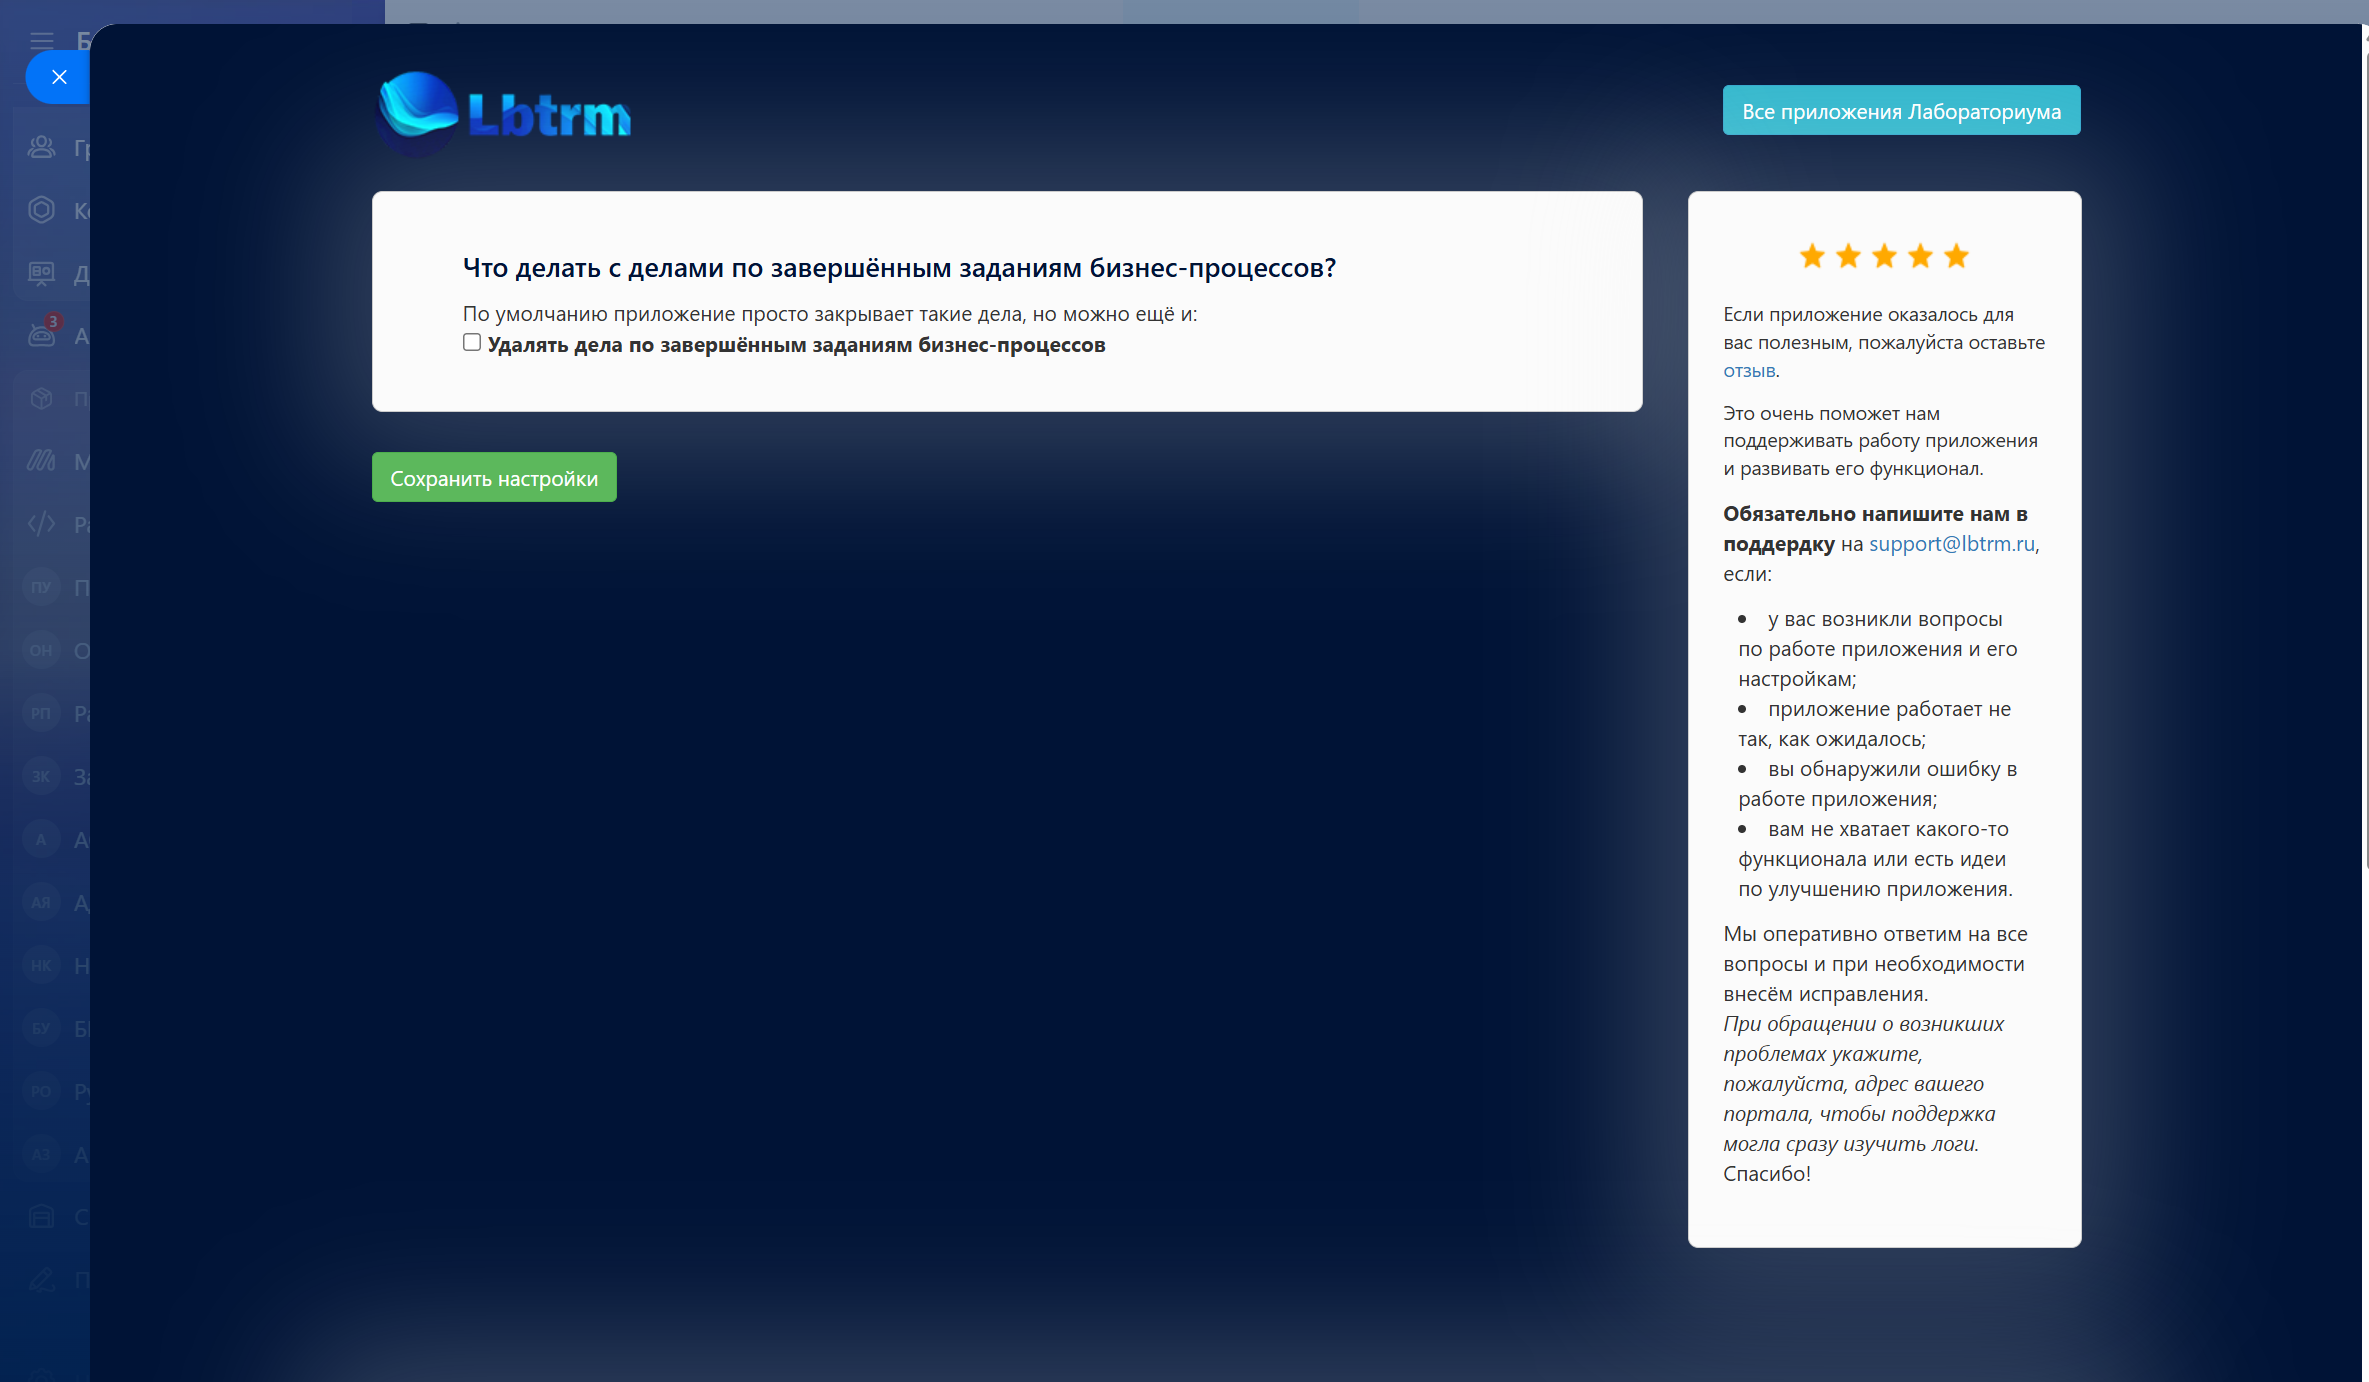Image resolution: width=2369 pixels, height=1382 pixels.
Task: Click the code brackets sidebar icon
Action: point(41,524)
